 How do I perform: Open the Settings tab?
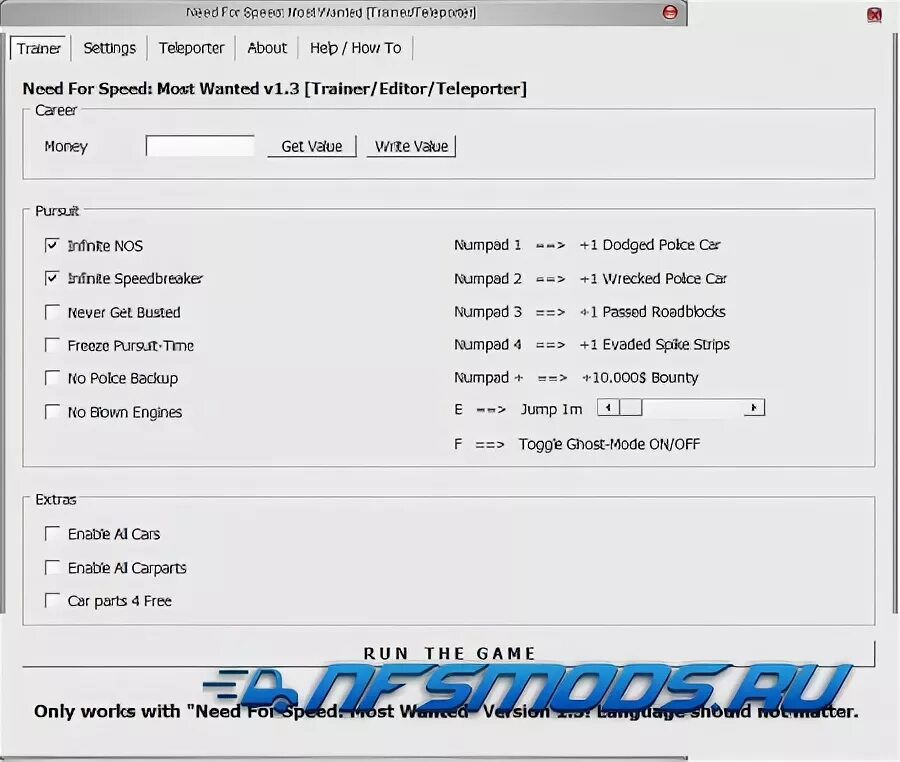coord(110,48)
